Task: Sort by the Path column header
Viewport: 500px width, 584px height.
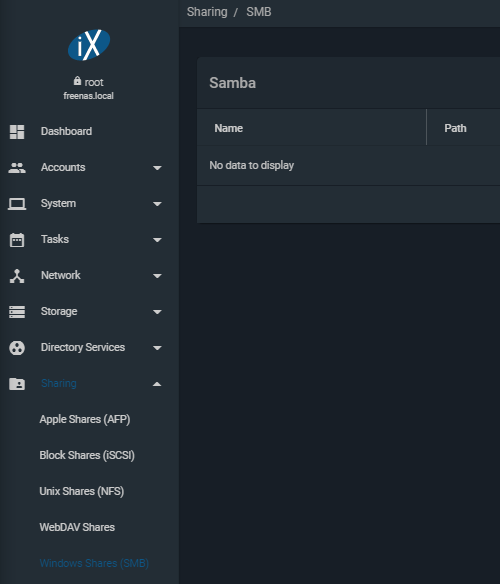Action: click(455, 128)
